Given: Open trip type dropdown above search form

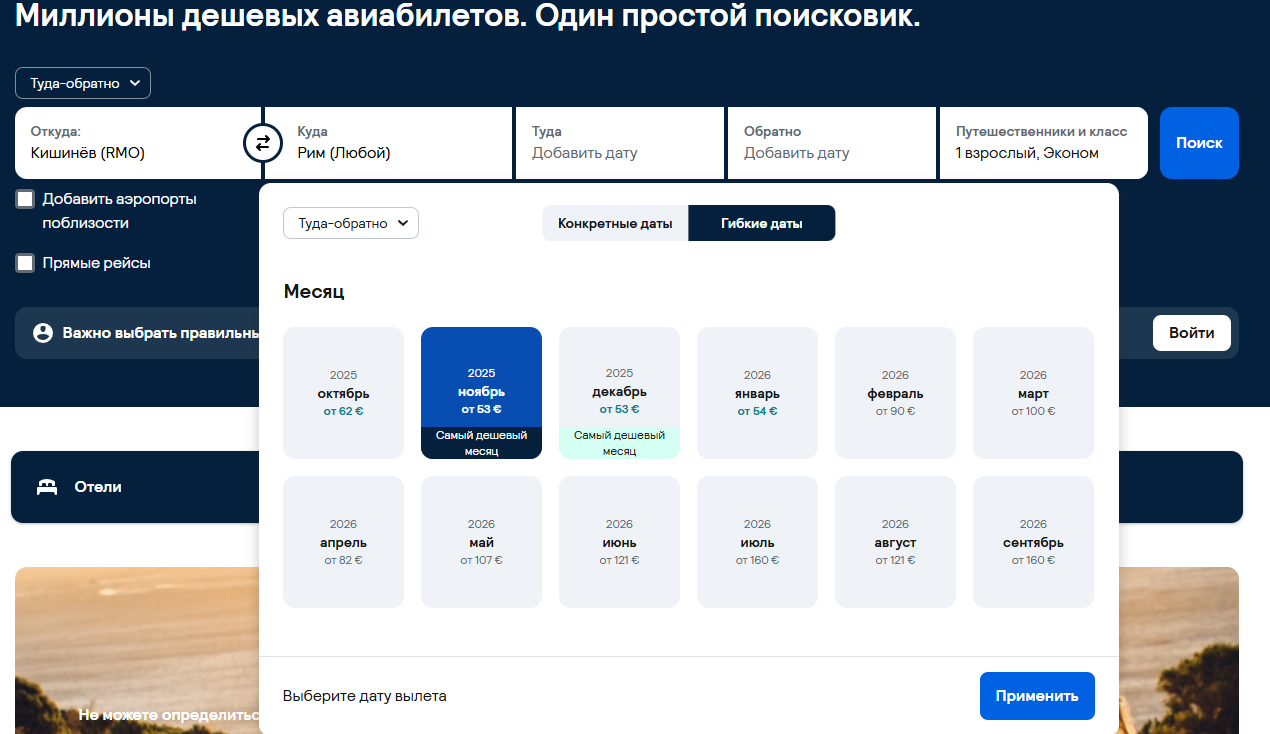Looking at the screenshot, I should 83,83.
